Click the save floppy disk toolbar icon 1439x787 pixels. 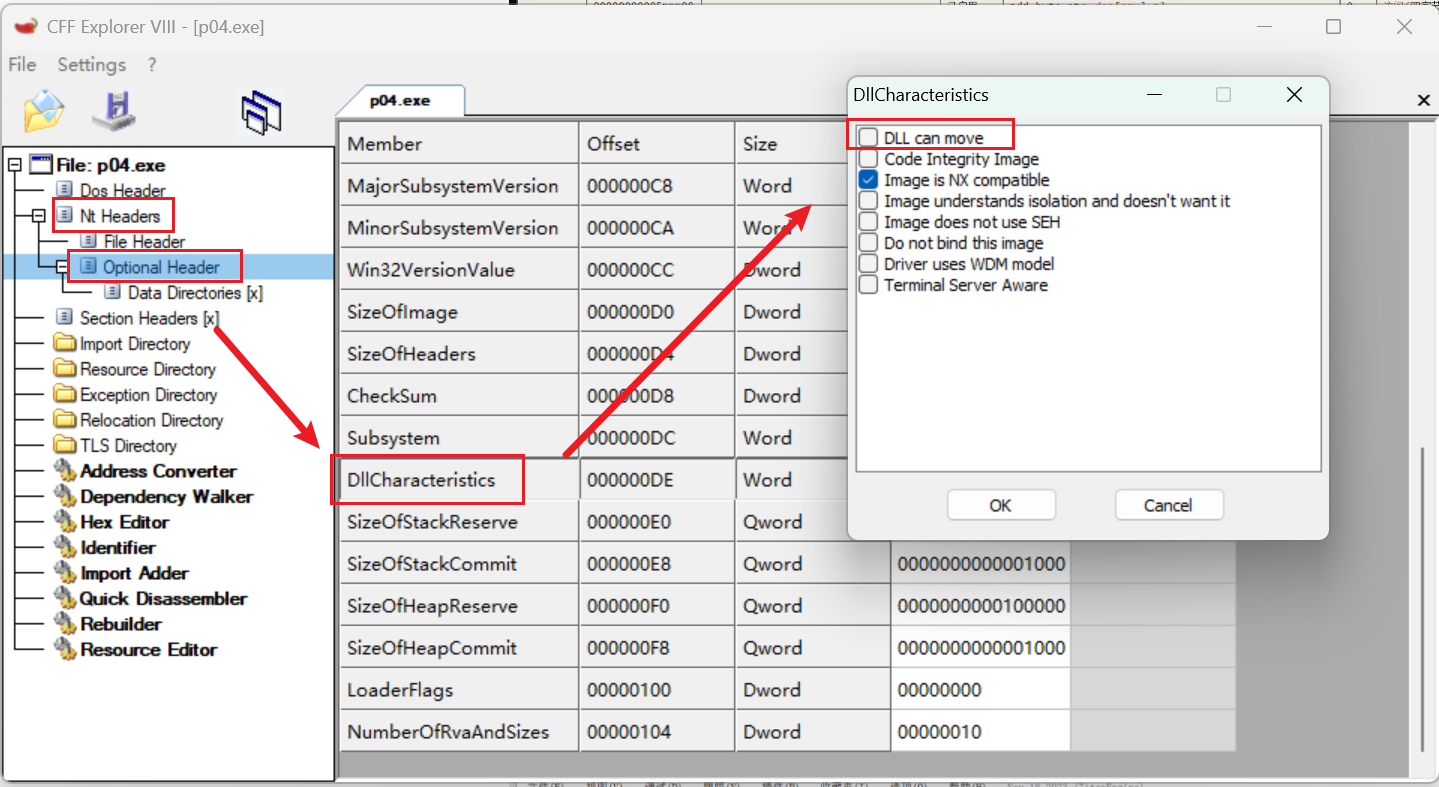tap(113, 110)
